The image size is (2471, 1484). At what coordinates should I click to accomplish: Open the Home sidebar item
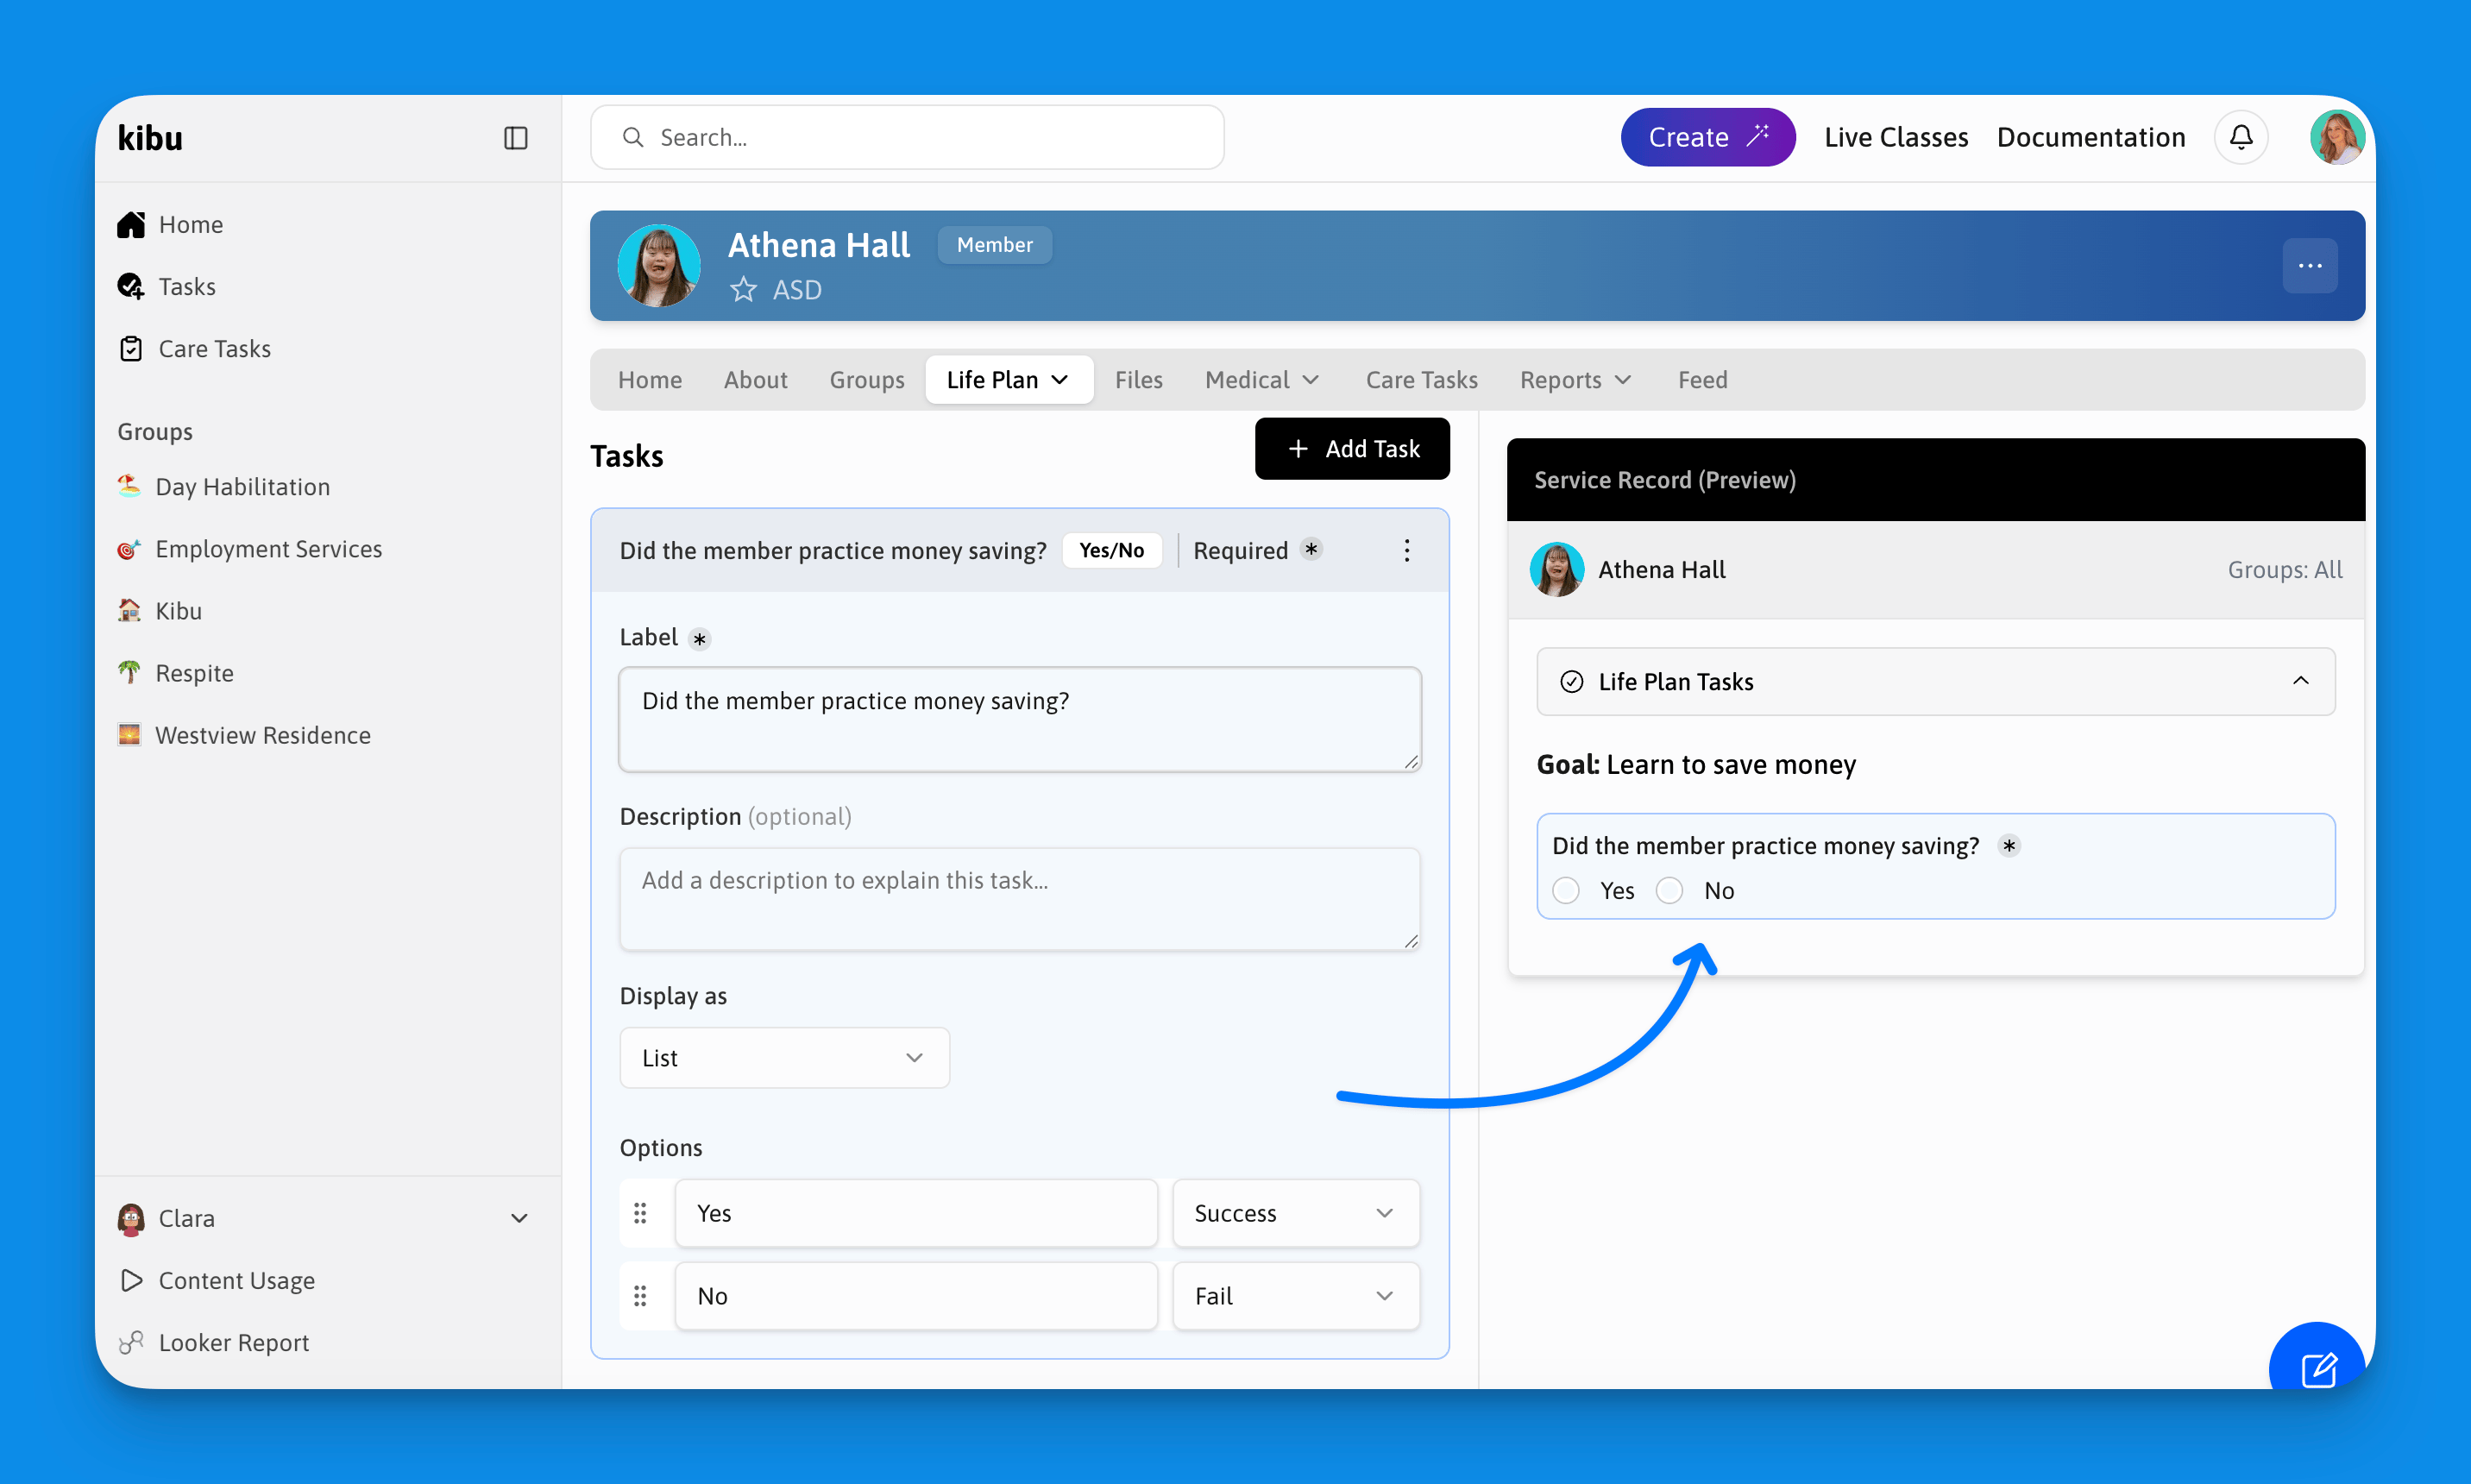pos(170,224)
